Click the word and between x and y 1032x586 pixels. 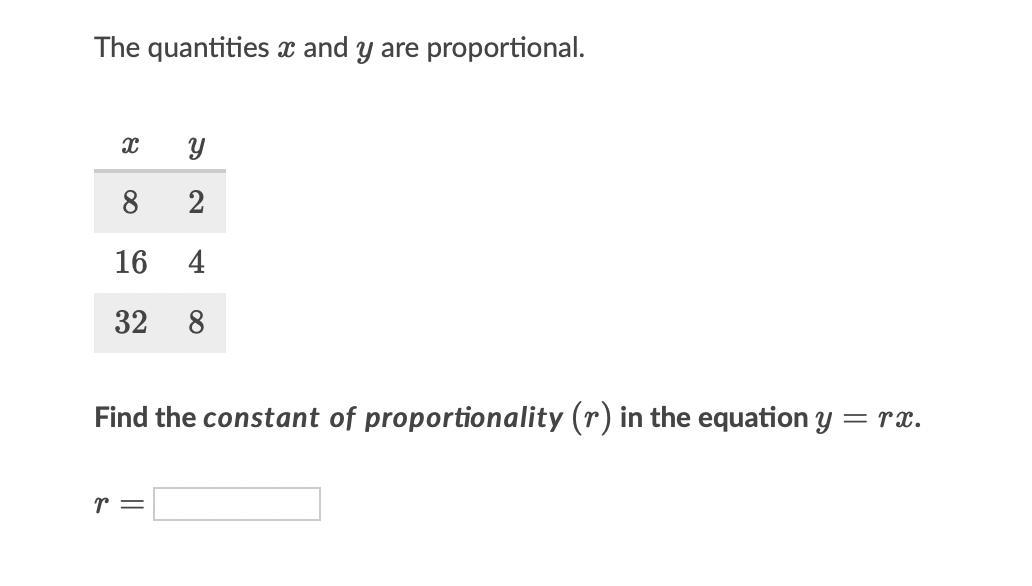click(x=325, y=48)
